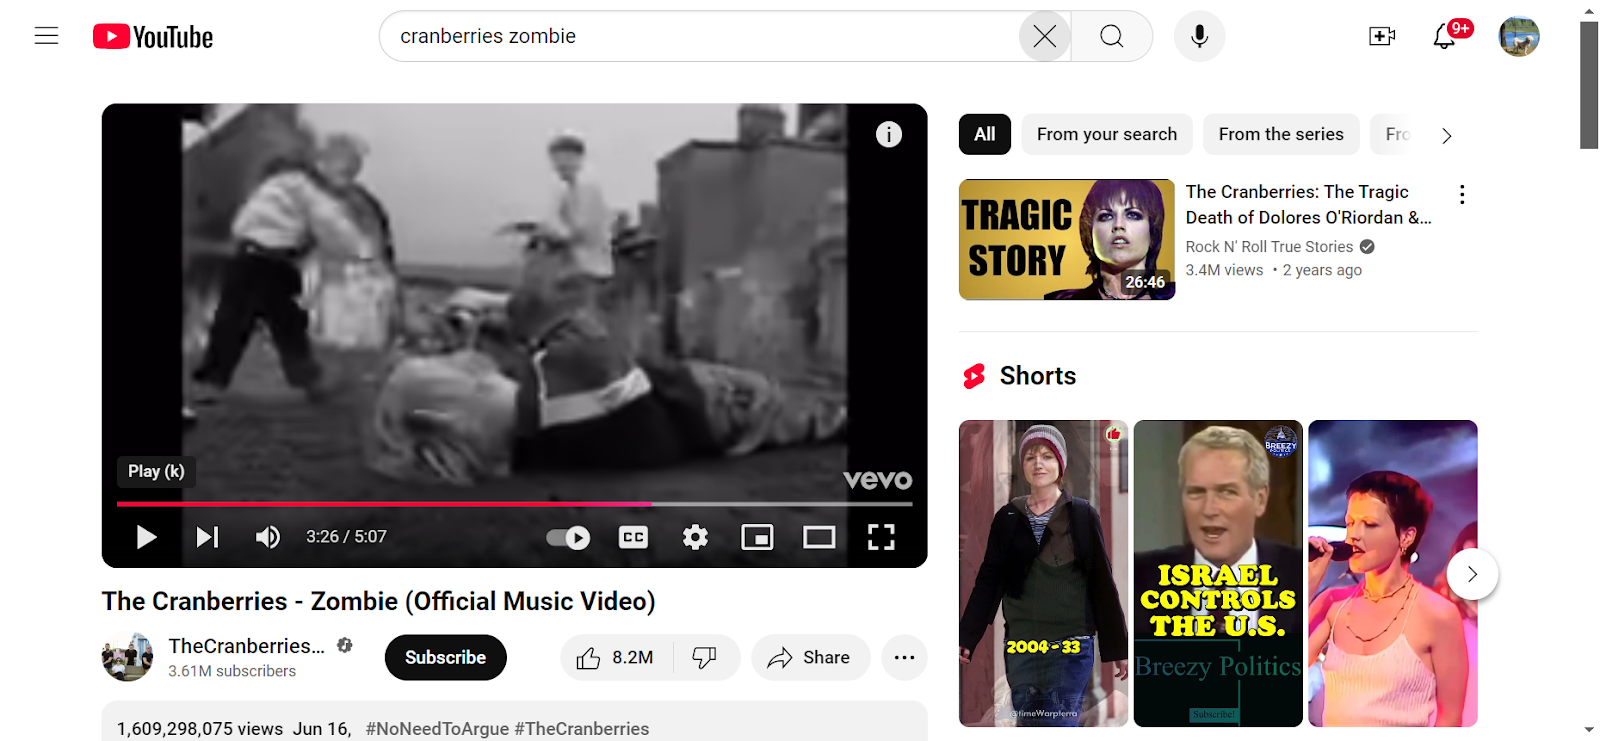
Task: Select the All filter chip
Action: [985, 134]
